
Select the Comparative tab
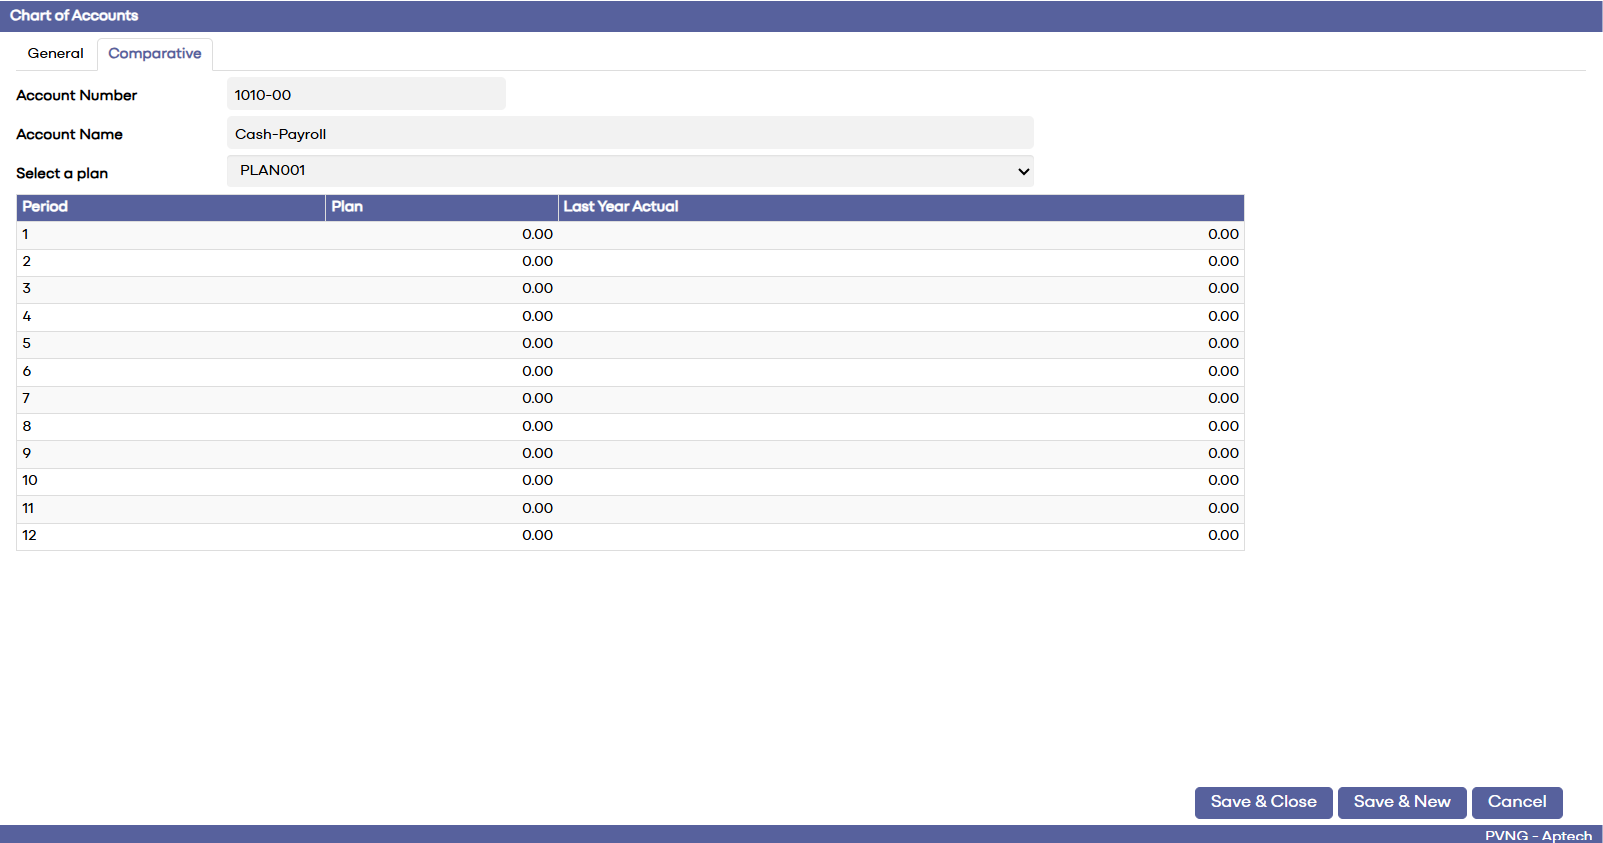(x=155, y=54)
